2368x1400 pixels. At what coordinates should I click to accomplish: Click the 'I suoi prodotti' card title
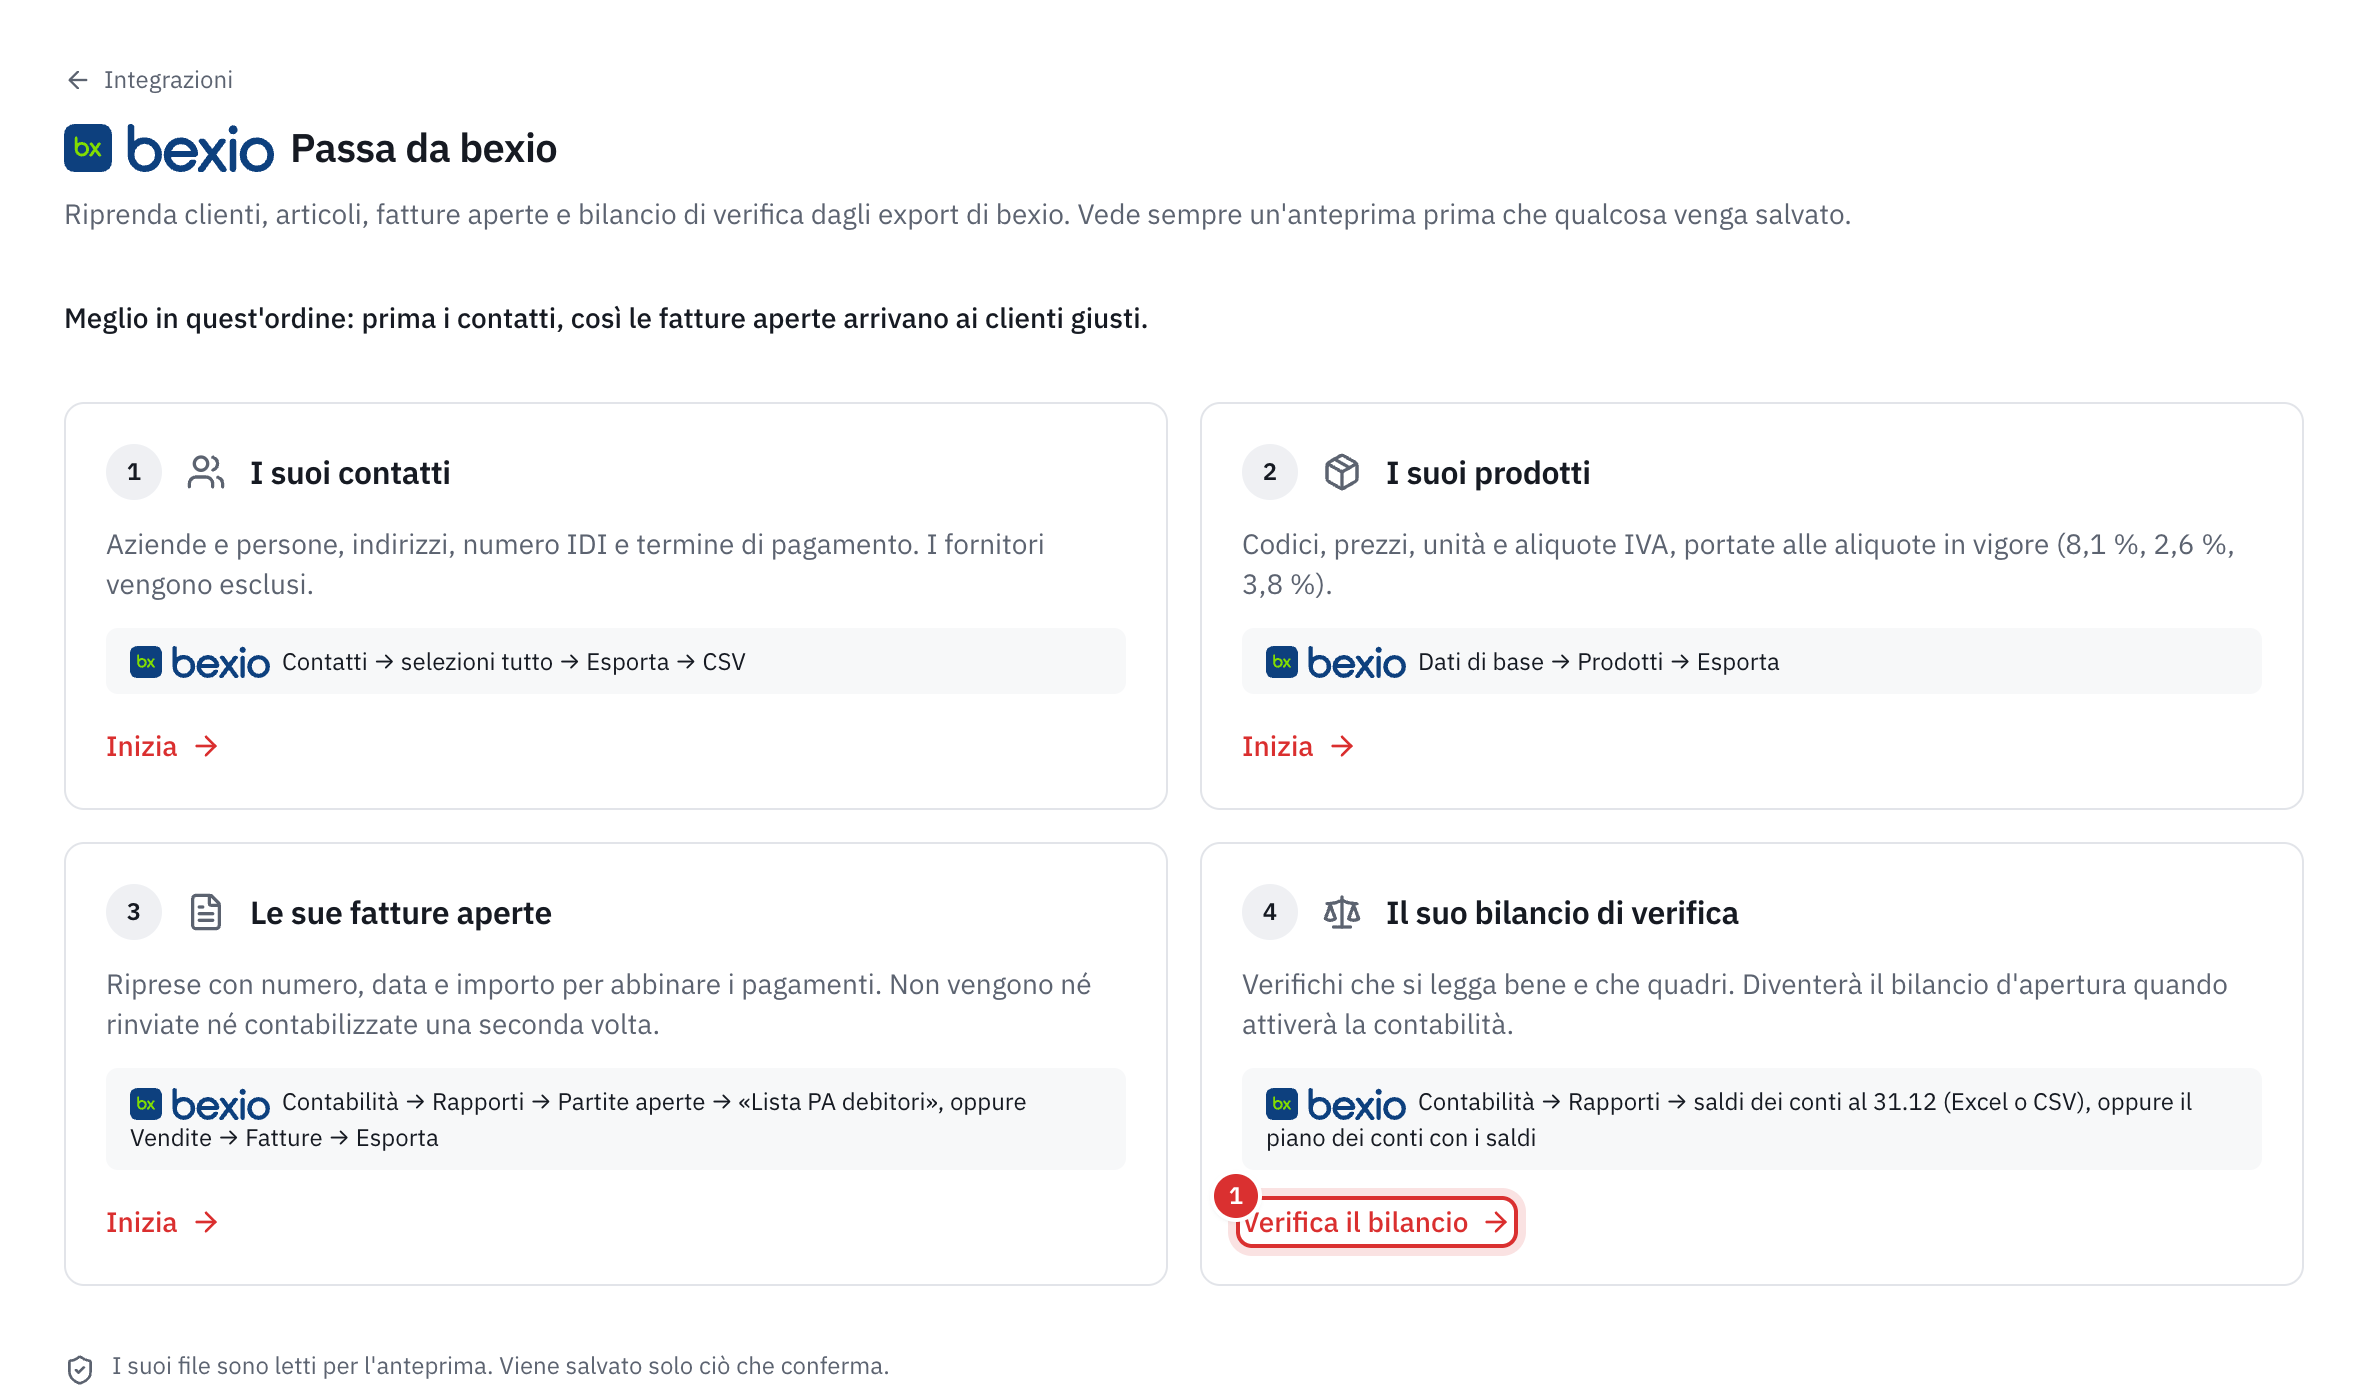[1488, 473]
